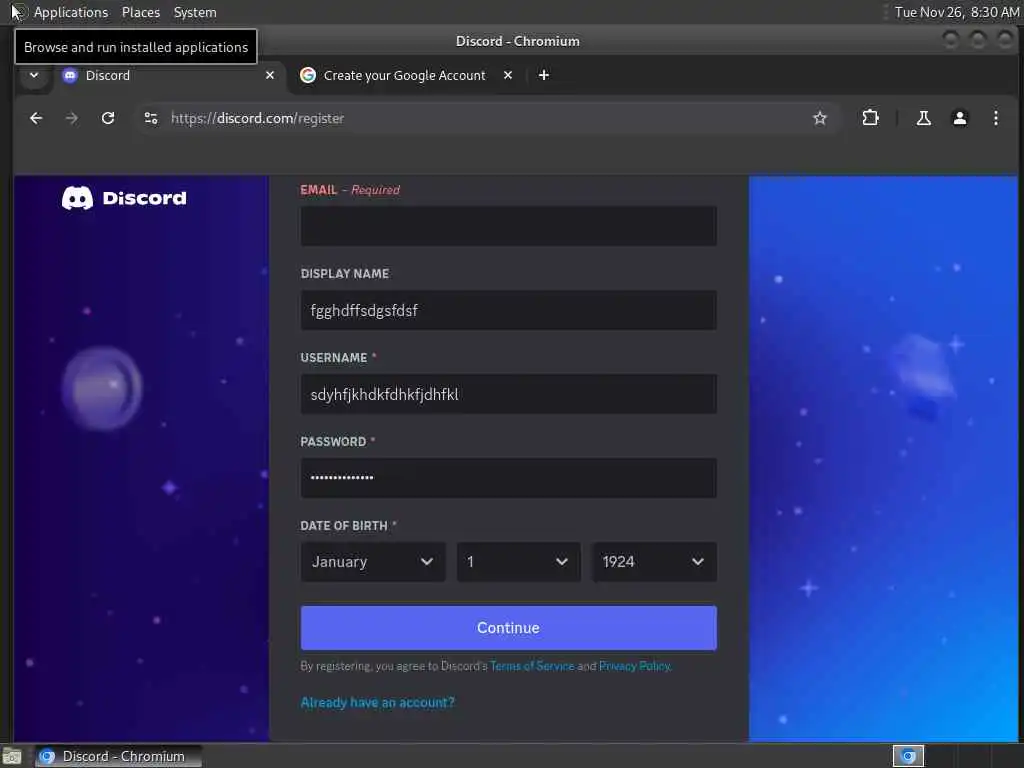Close the Discord tab

[270, 75]
